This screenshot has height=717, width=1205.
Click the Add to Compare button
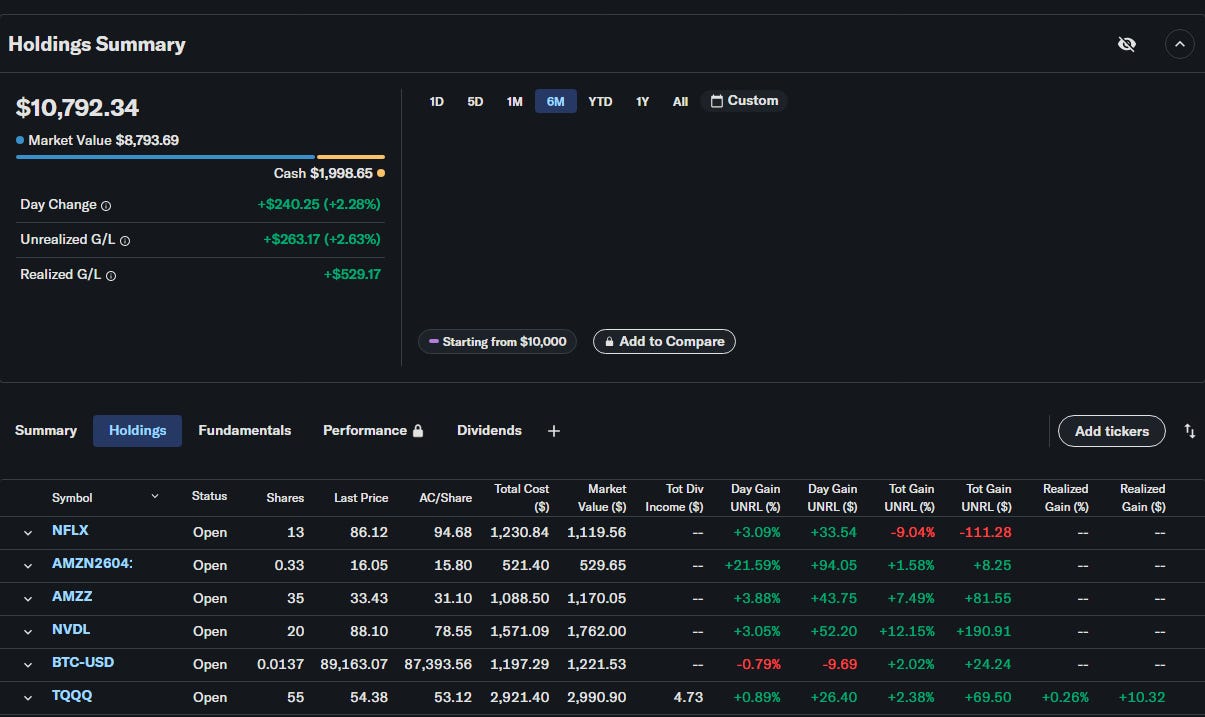[664, 342]
